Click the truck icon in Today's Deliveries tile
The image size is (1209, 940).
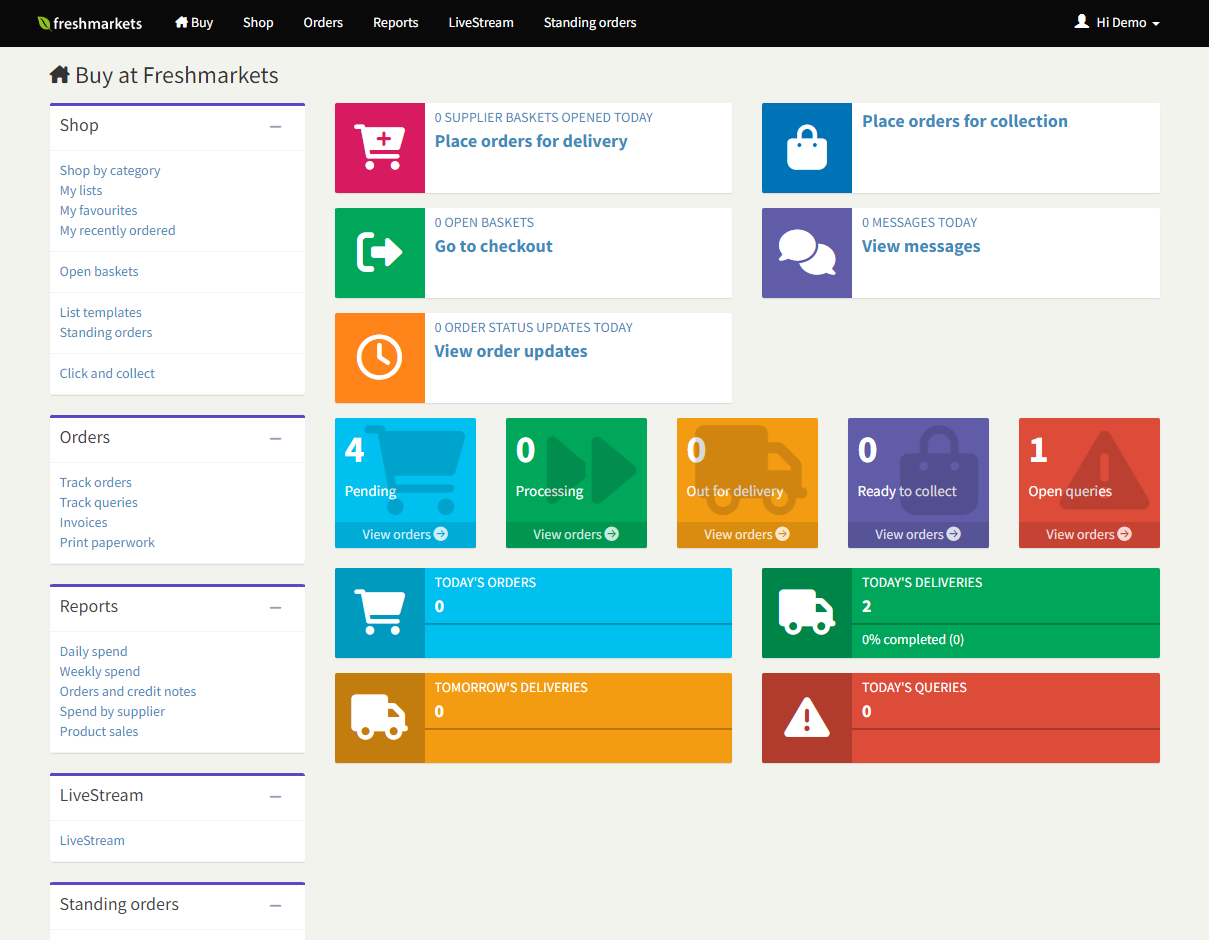point(807,613)
